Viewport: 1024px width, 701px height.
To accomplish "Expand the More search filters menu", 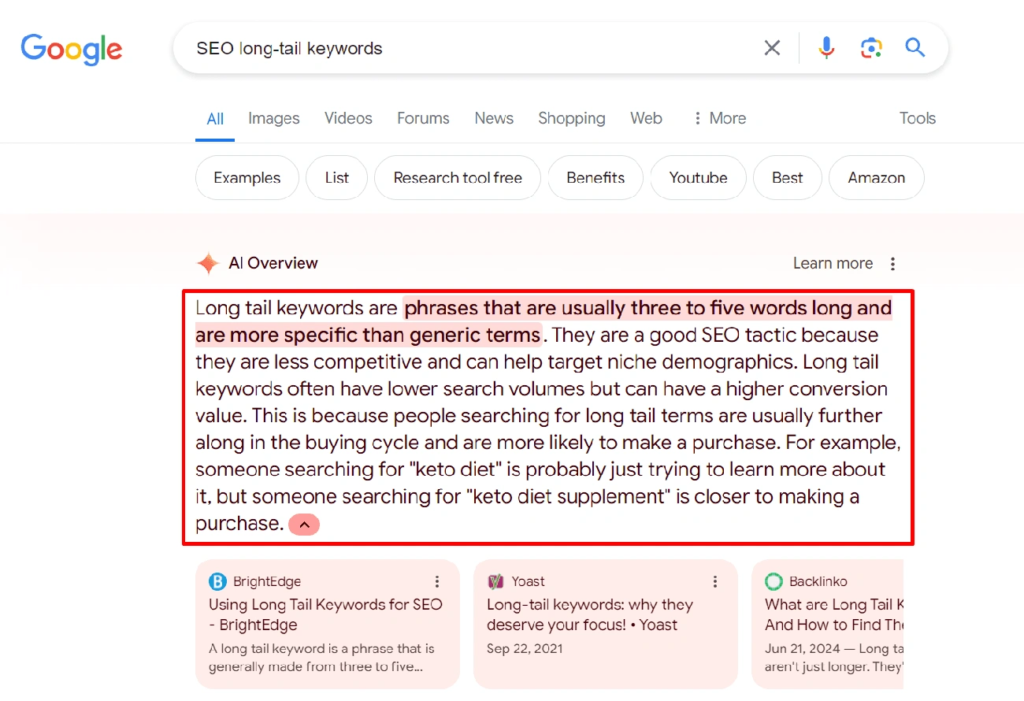I will click(x=719, y=118).
